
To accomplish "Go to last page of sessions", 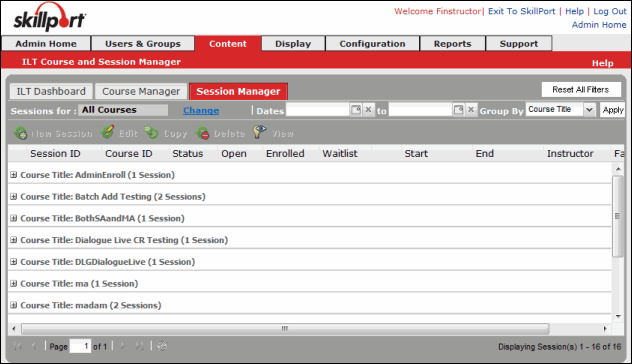I will coord(139,346).
